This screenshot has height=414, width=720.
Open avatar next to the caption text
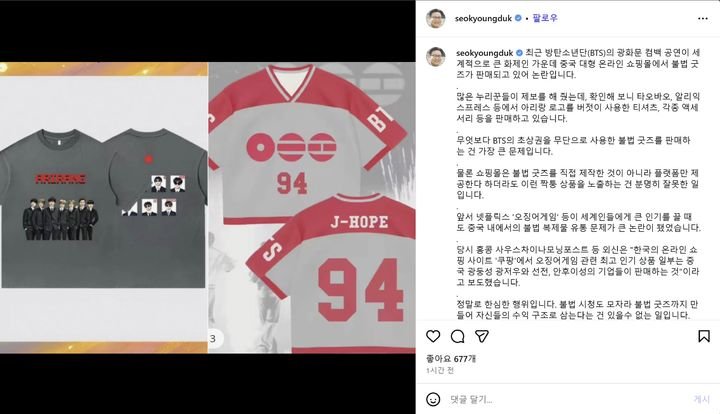436,56
